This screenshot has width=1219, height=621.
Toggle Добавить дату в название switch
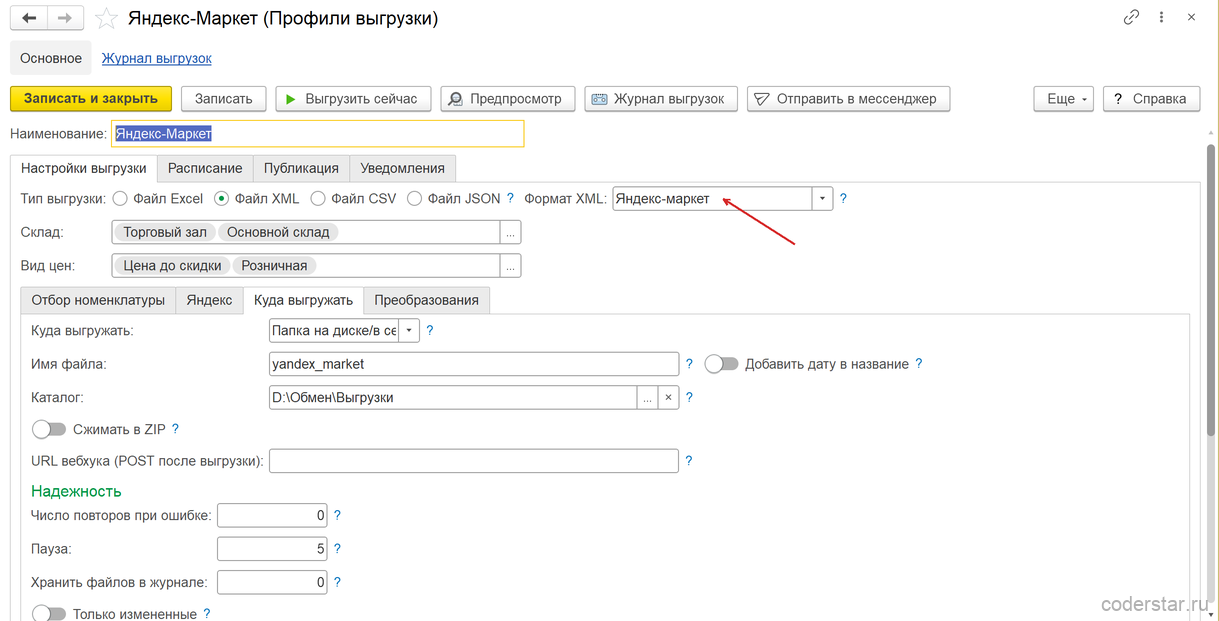point(721,364)
